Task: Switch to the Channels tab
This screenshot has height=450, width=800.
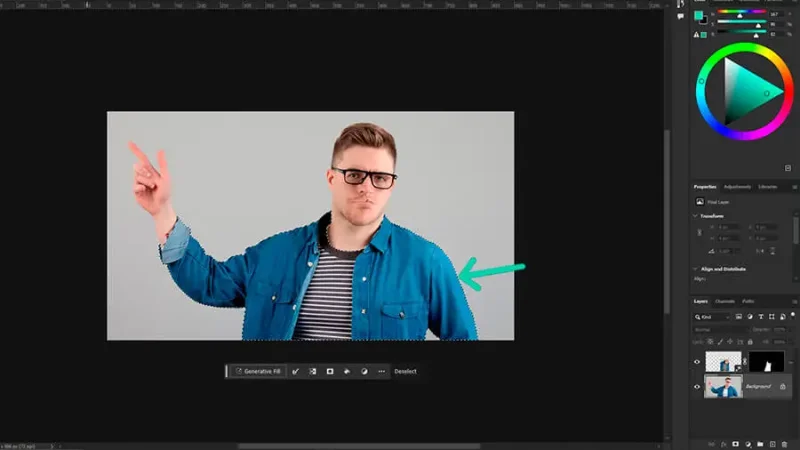Action: [724, 302]
